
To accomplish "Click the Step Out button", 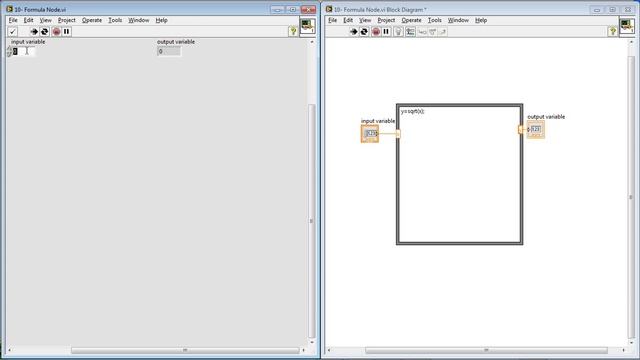I will pos(443,31).
